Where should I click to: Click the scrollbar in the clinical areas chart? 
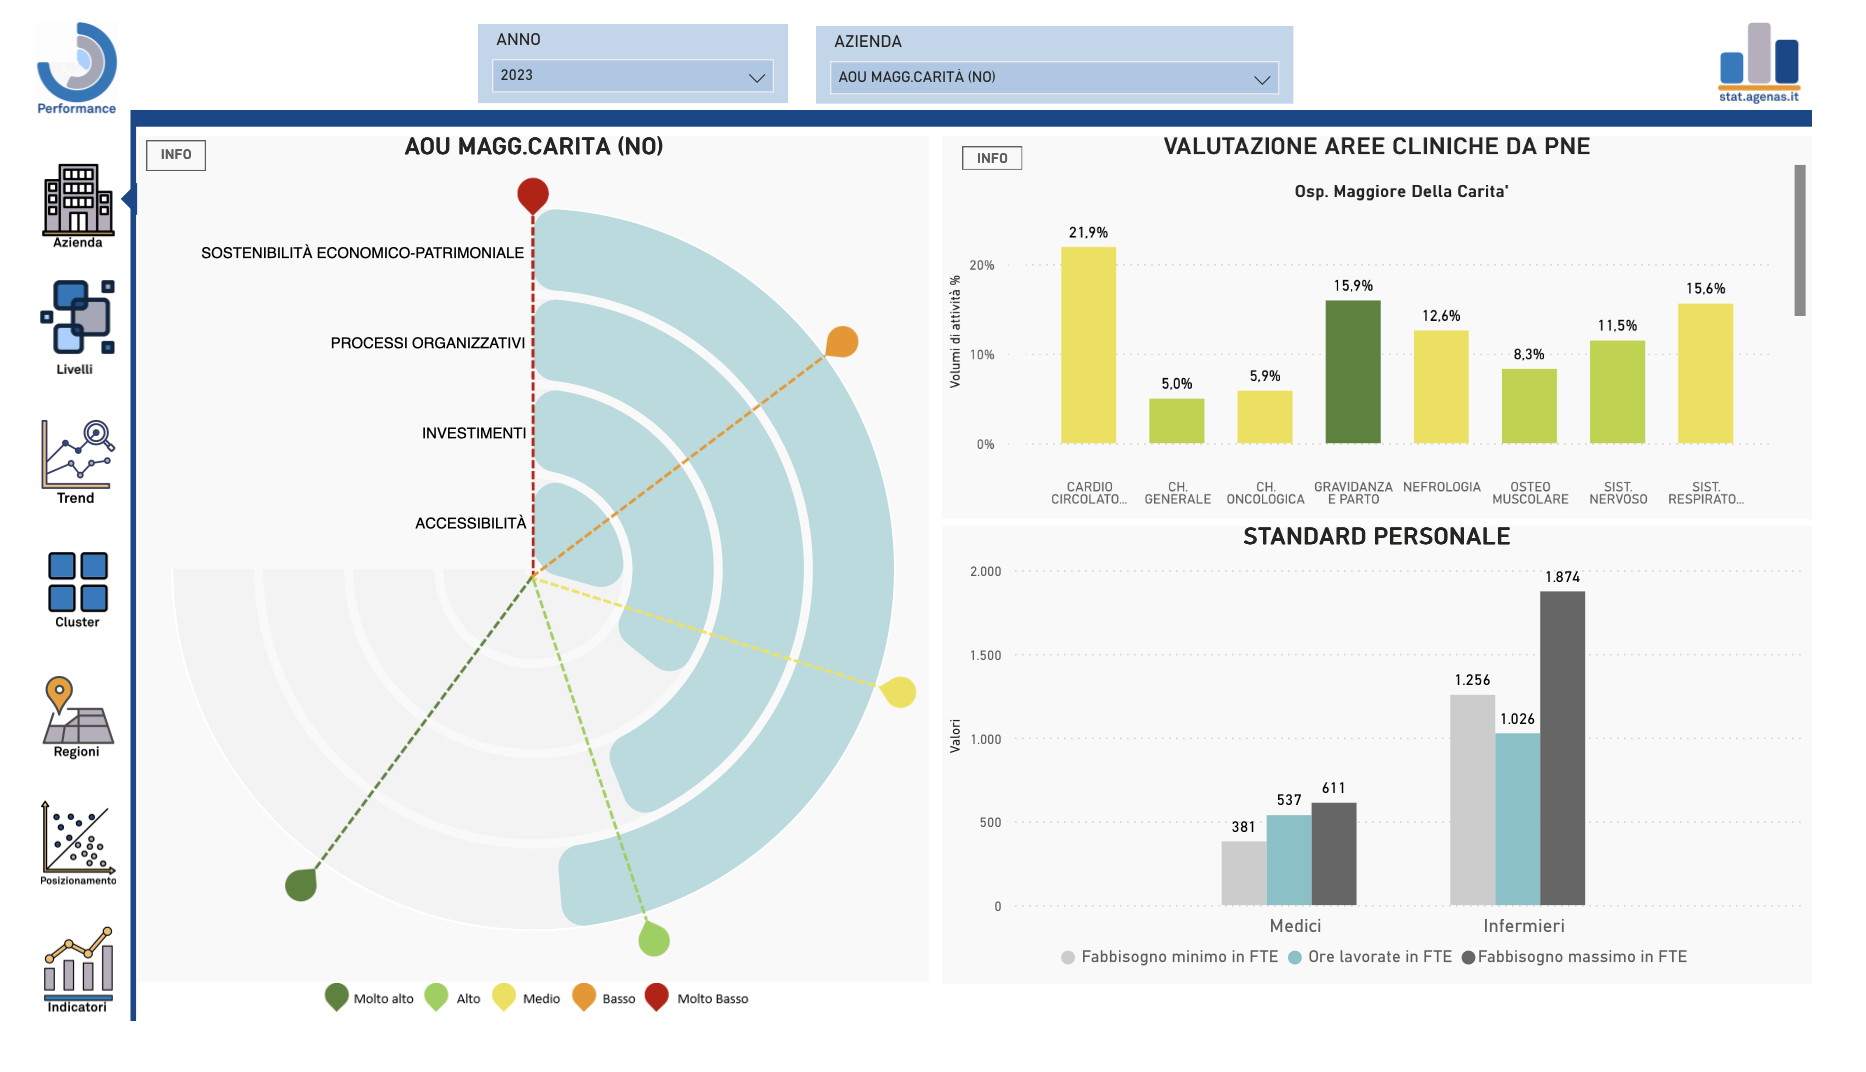pos(1799,240)
